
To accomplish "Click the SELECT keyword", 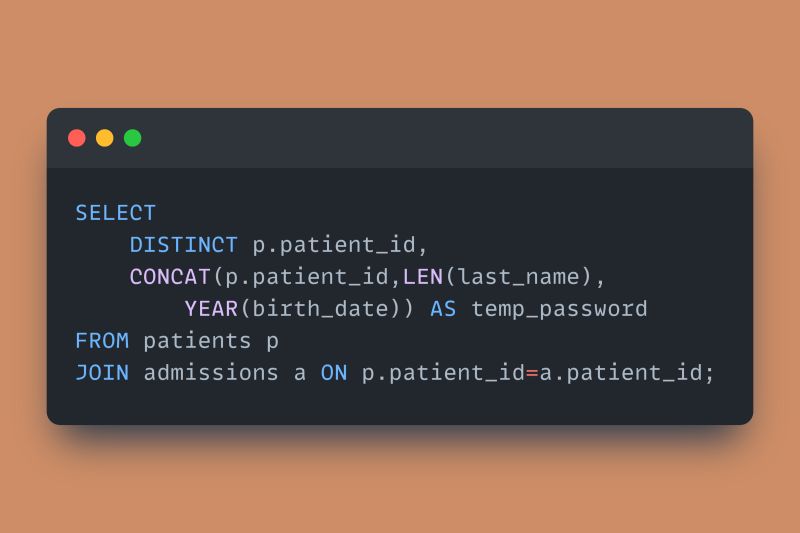I will (115, 213).
